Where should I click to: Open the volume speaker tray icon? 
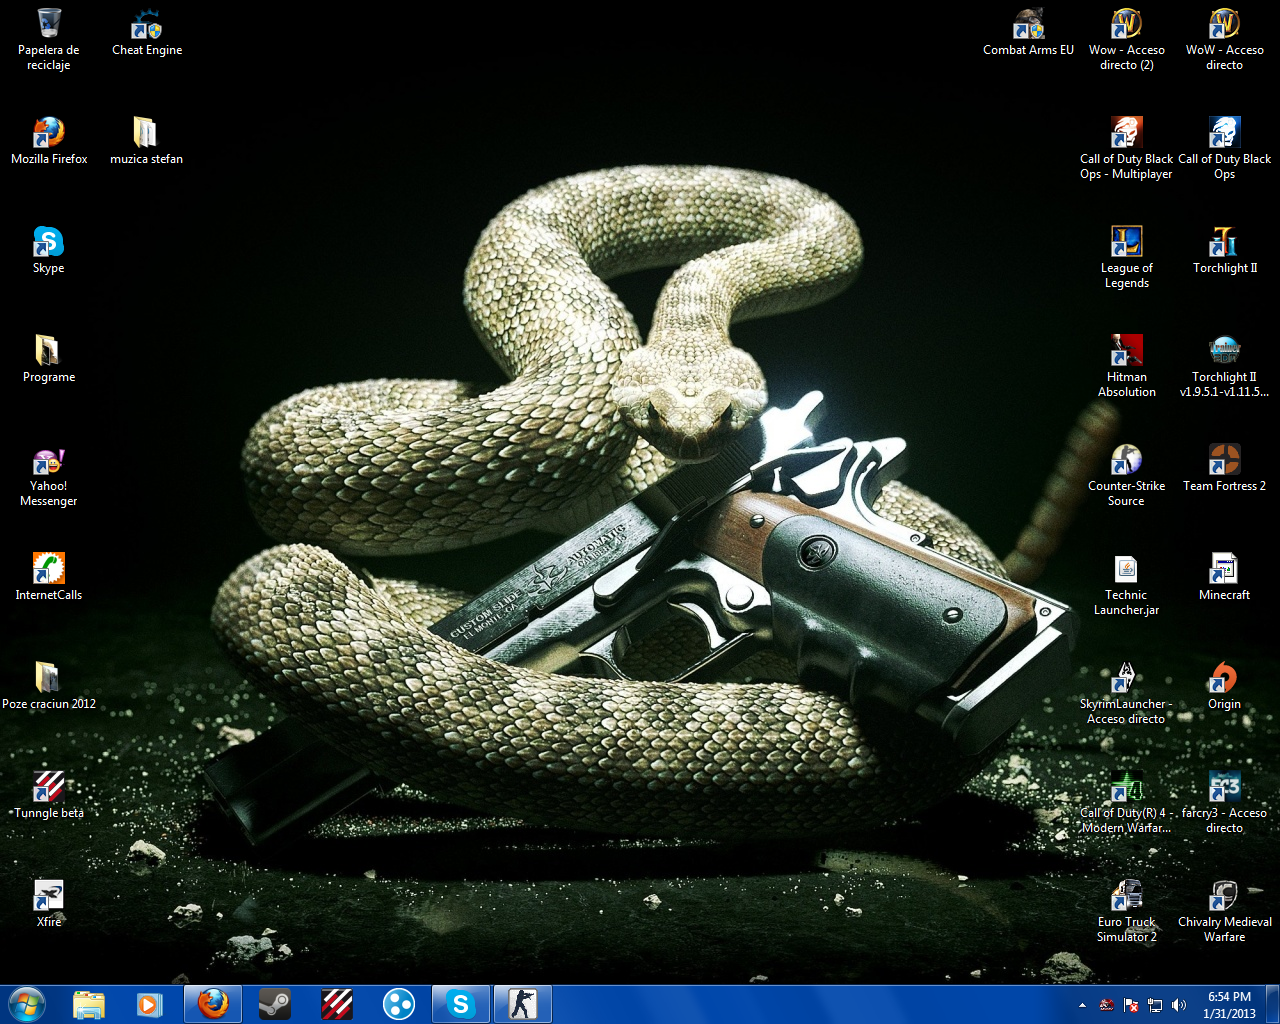(1179, 1005)
